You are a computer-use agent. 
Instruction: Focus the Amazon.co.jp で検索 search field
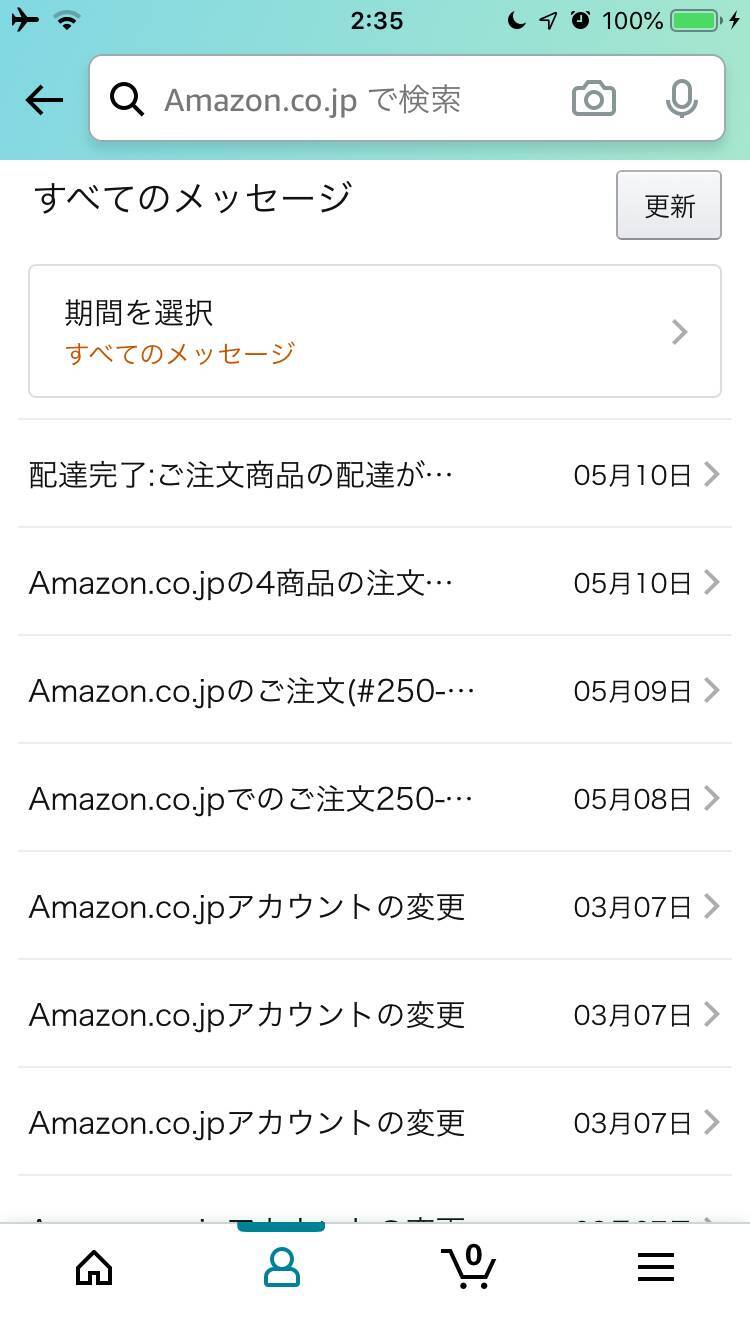340,99
